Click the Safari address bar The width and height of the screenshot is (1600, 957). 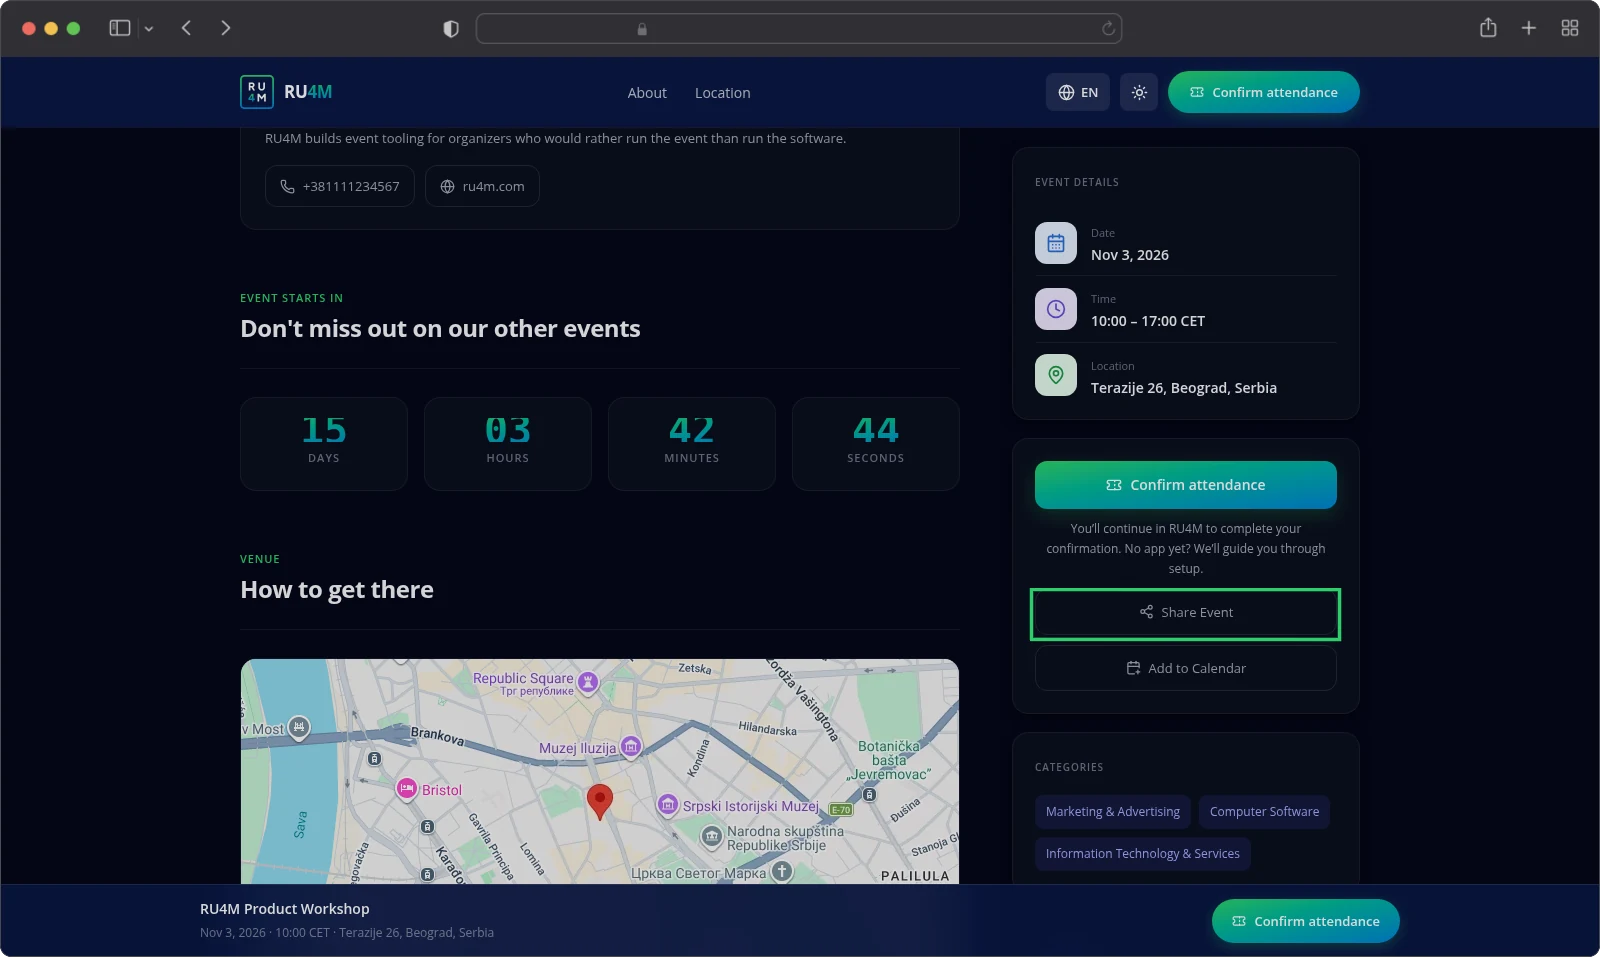798,29
